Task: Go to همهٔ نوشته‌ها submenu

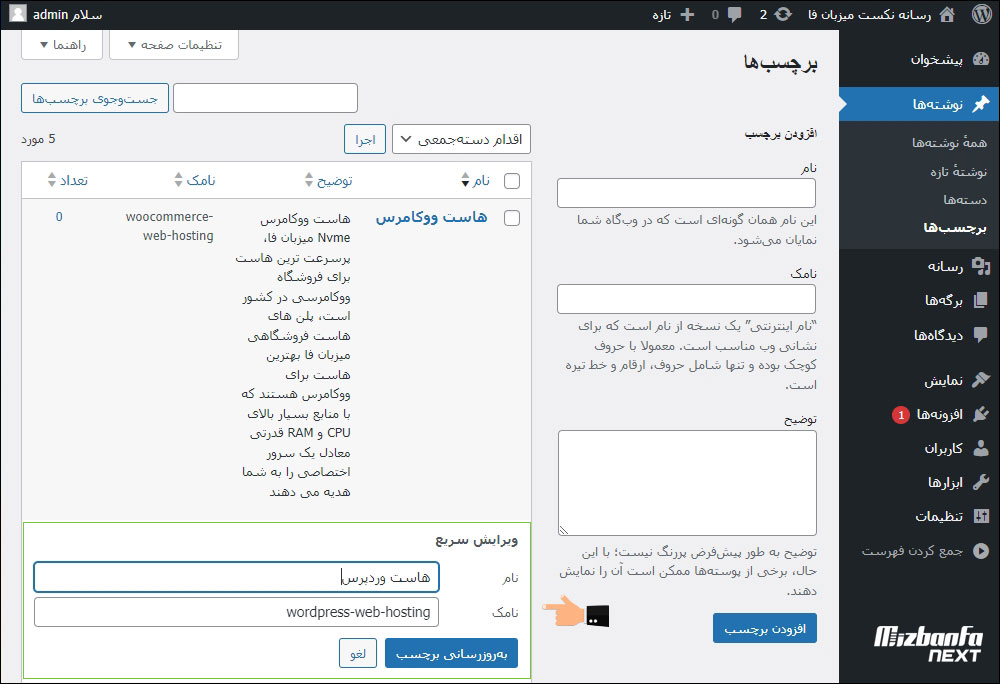Action: 949,142
